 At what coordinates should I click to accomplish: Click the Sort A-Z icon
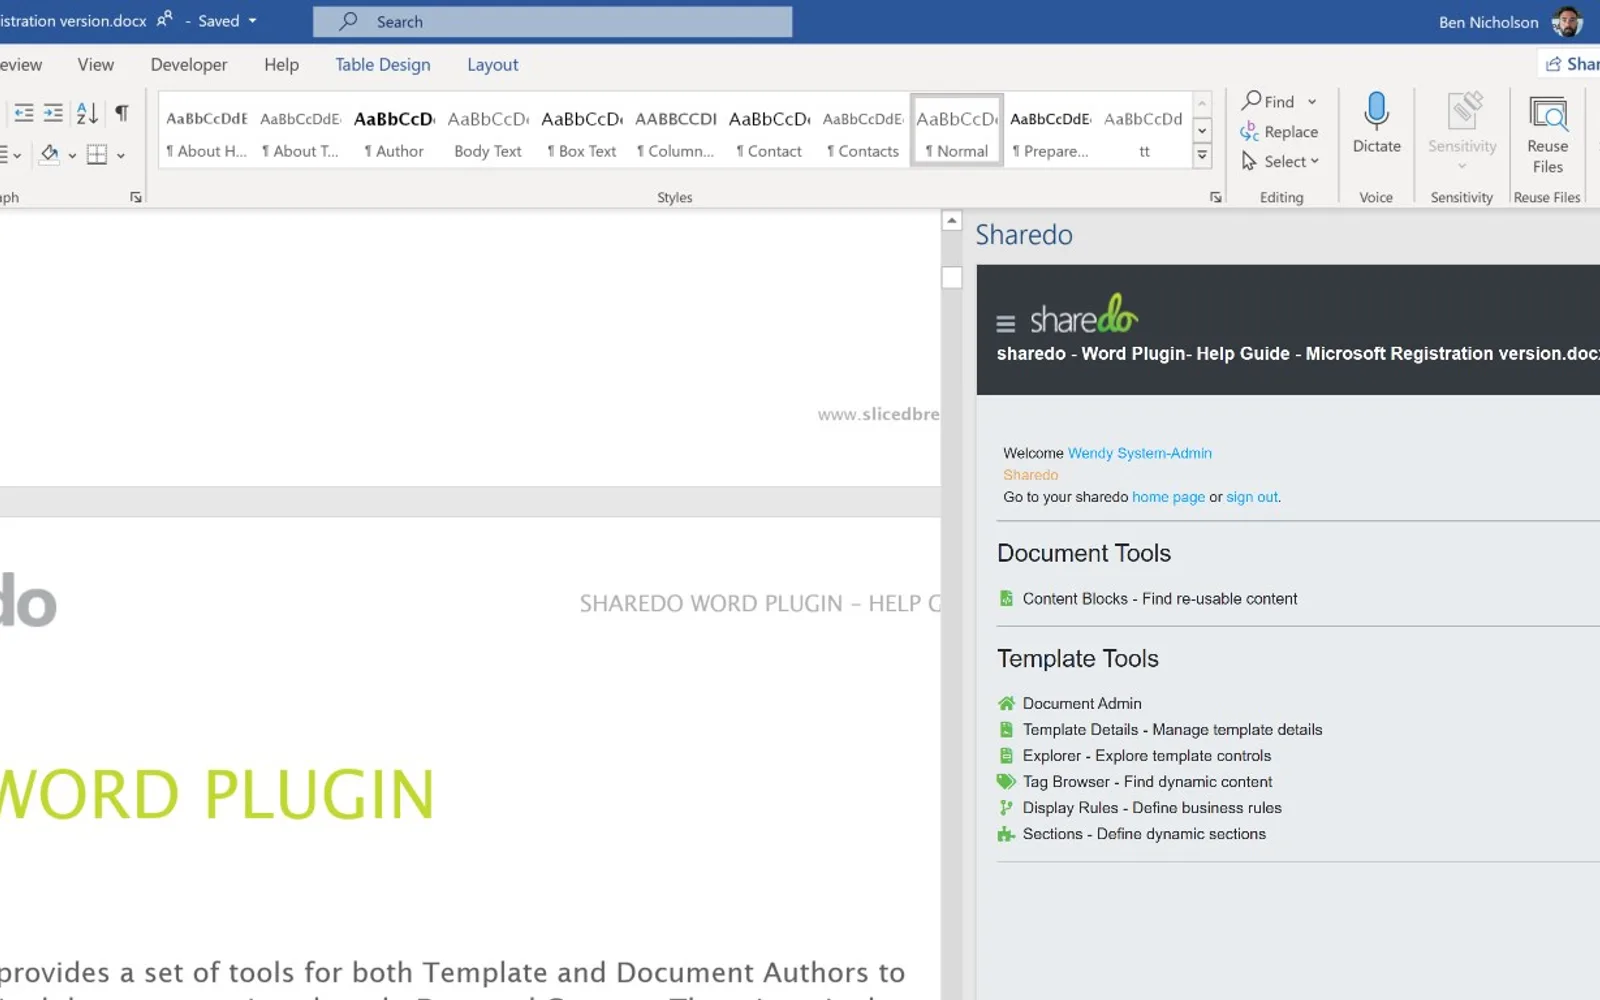click(x=87, y=113)
